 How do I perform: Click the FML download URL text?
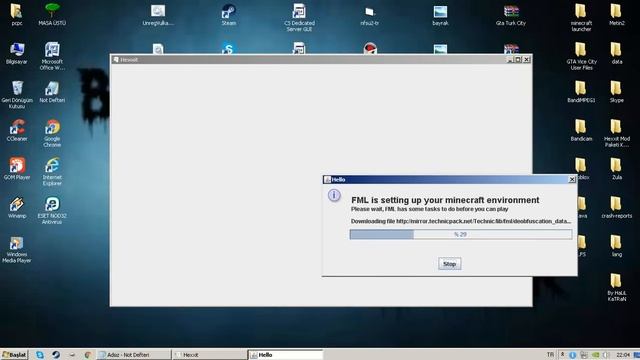461,221
